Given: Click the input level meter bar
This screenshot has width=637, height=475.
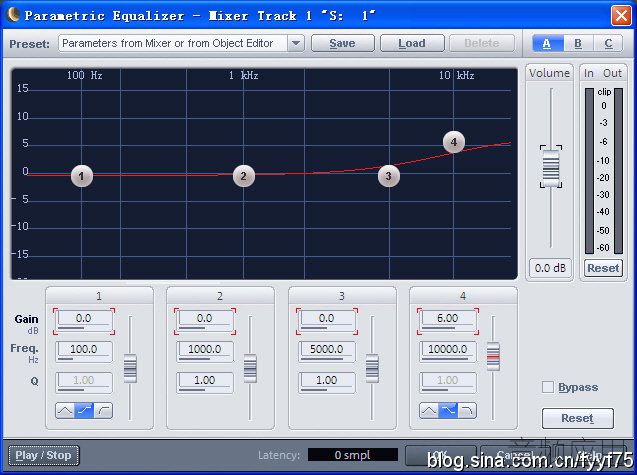Looking at the screenshot, I should coord(589,171).
